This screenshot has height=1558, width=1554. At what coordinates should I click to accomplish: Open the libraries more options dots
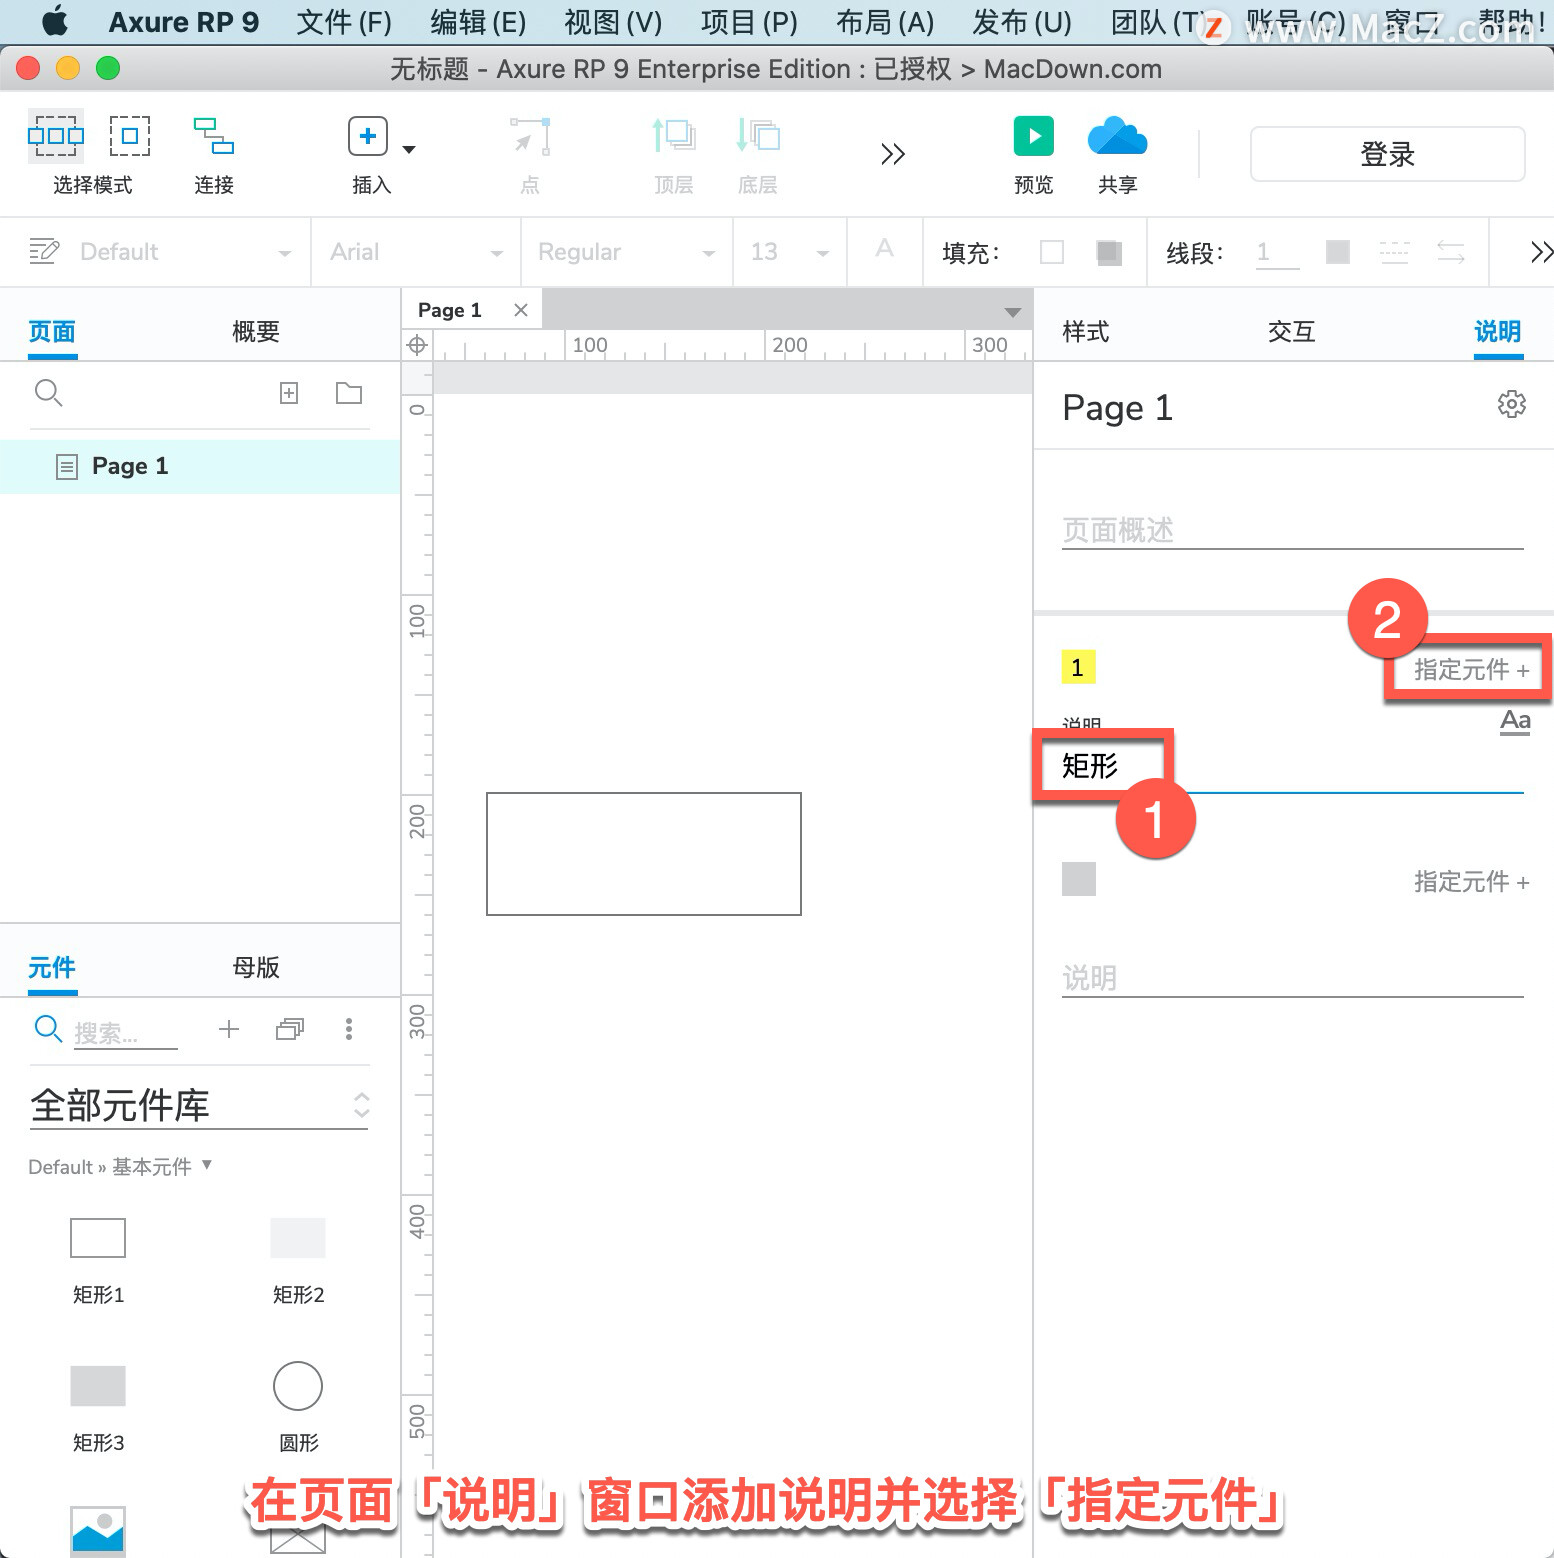pyautogui.click(x=349, y=1029)
